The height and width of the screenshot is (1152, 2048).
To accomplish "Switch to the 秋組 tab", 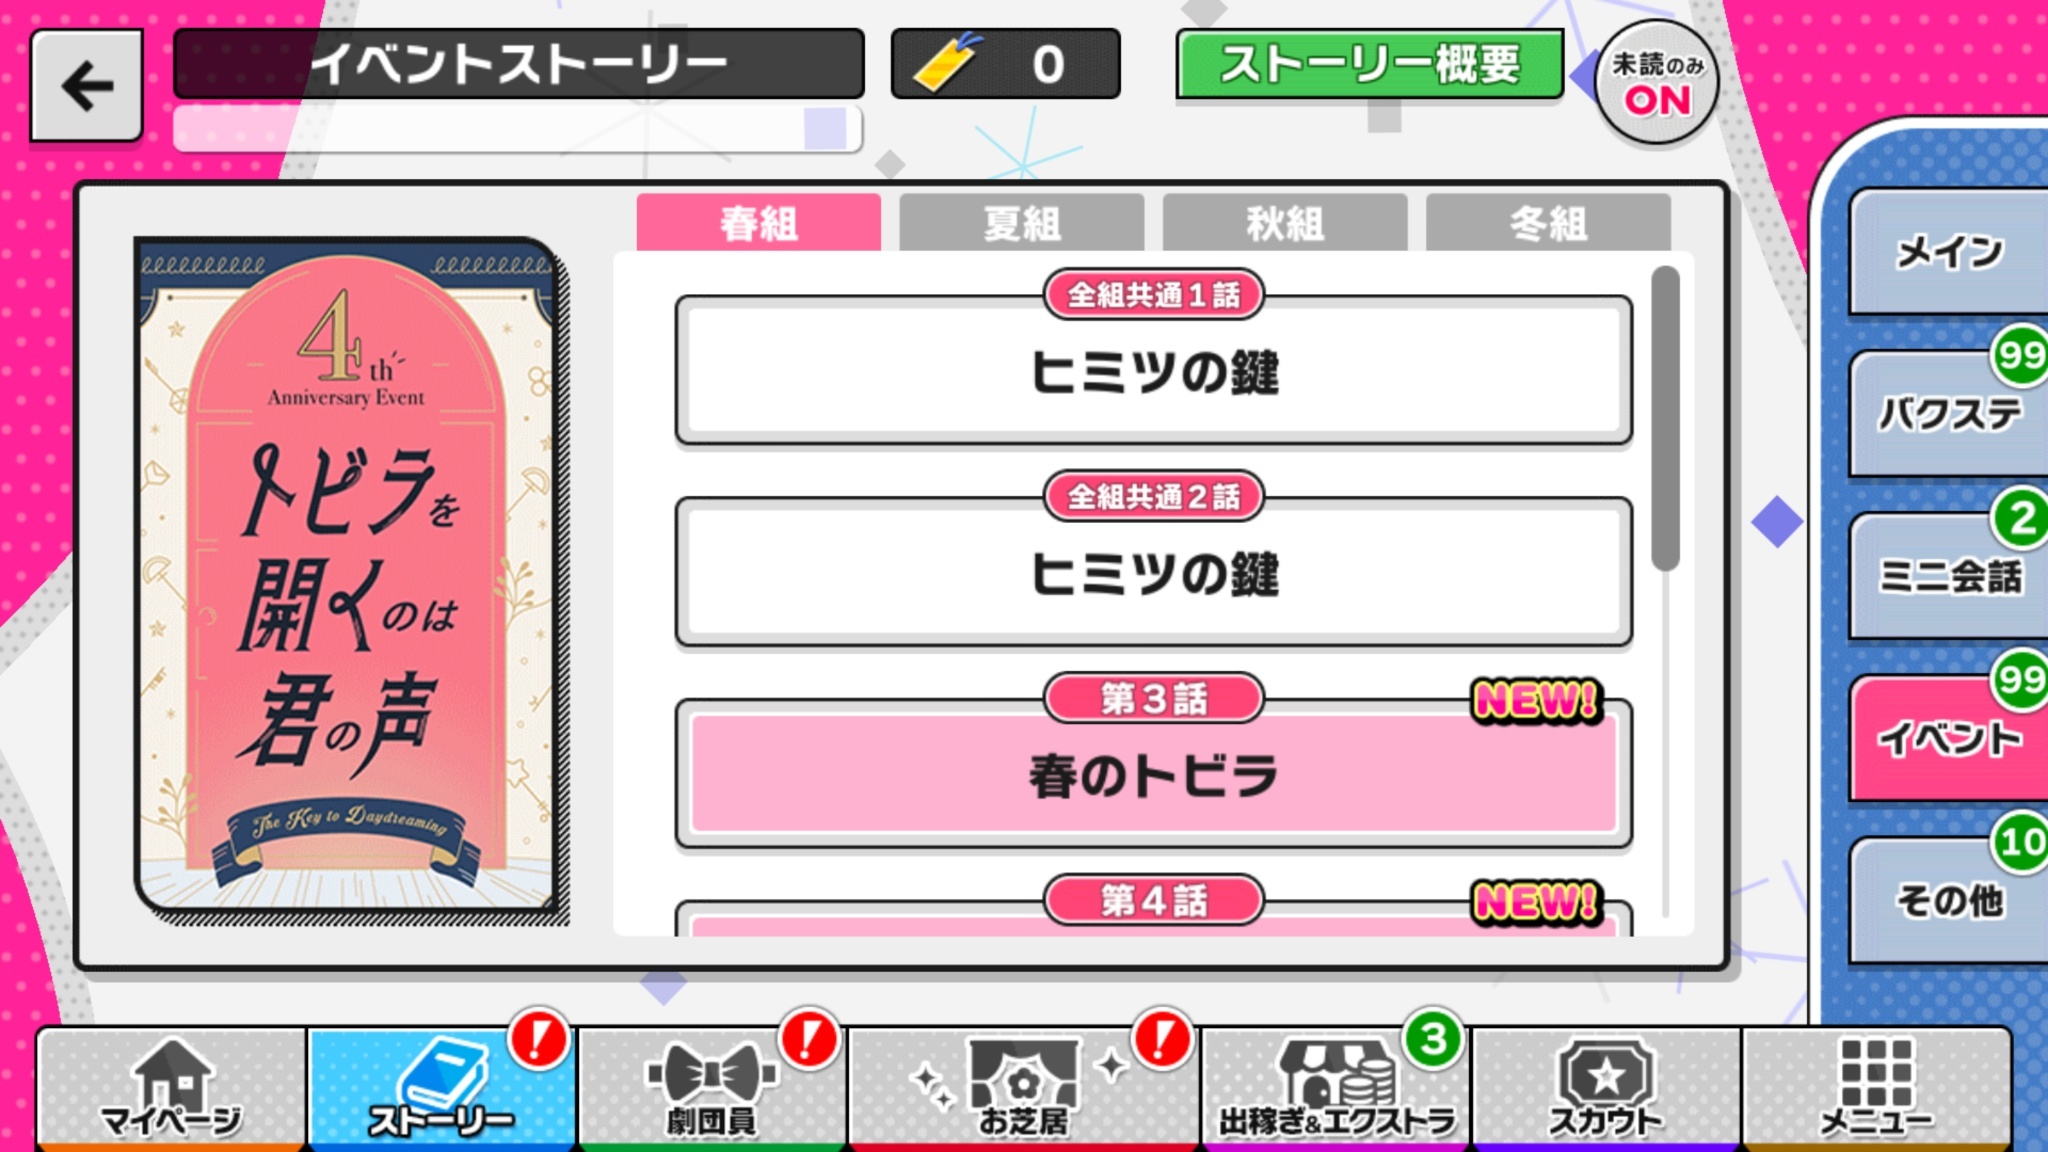I will point(1285,222).
